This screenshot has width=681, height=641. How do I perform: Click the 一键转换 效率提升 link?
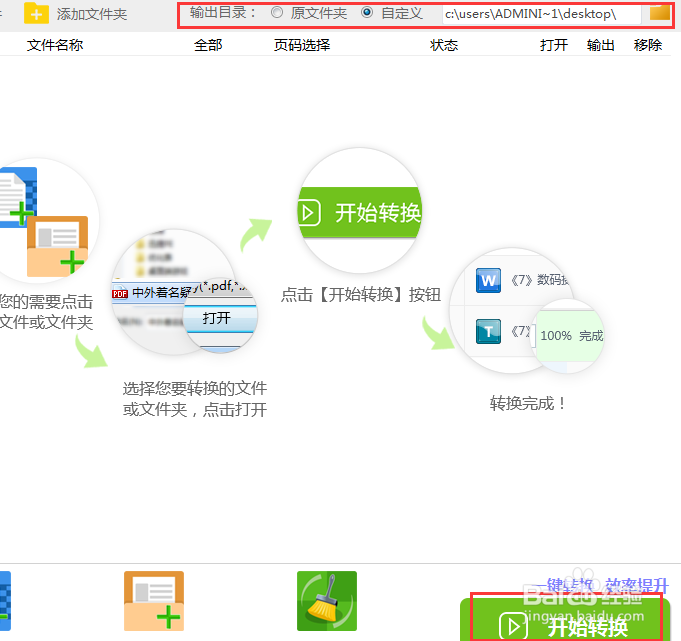point(603,585)
